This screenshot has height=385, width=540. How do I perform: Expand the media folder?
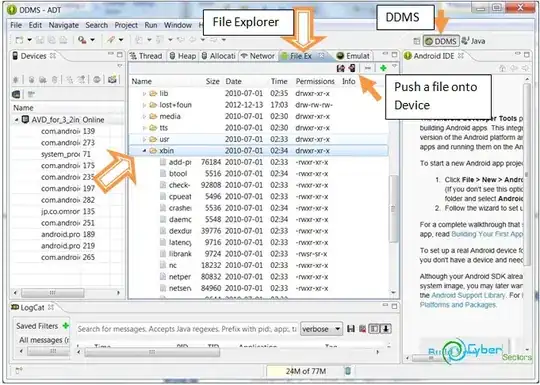point(144,117)
